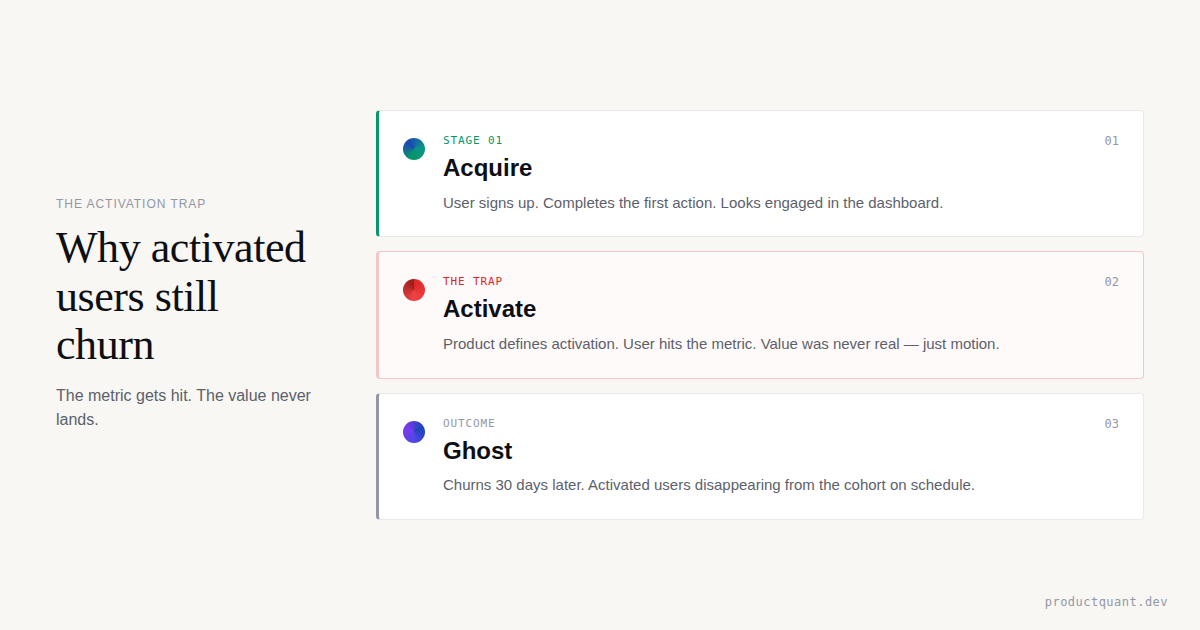Click number 03 on Ghost card
Image resolution: width=1200 pixels, height=630 pixels.
click(x=1111, y=424)
